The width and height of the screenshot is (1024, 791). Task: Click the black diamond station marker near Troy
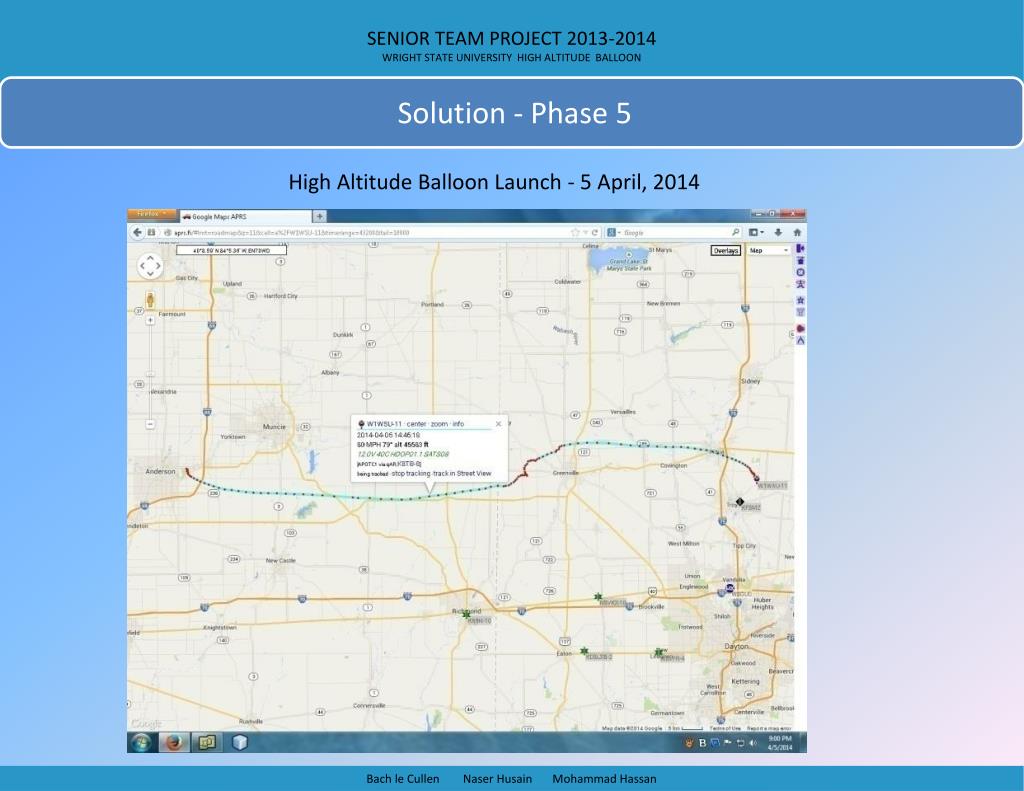[739, 502]
